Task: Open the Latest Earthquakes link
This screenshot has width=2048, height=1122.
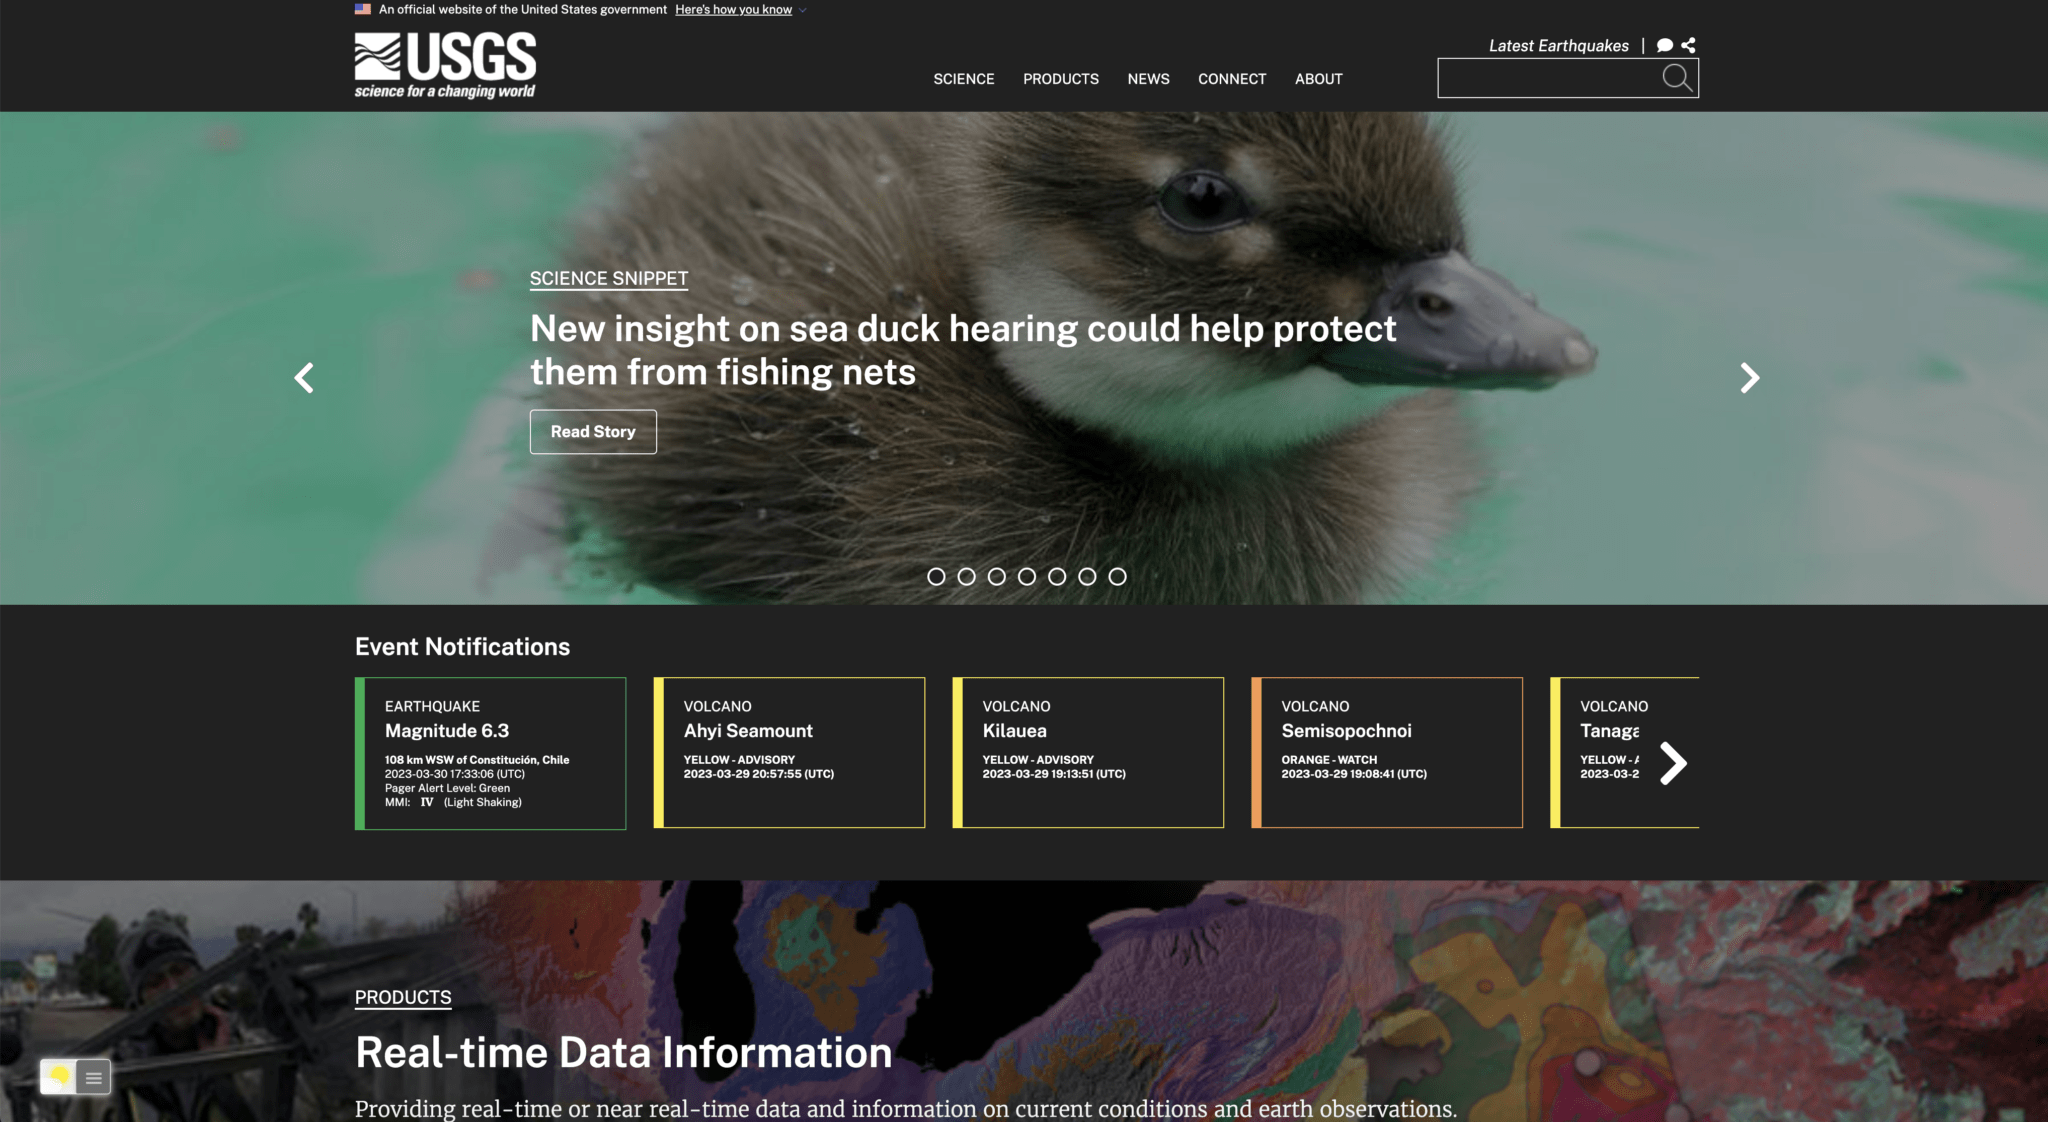Action: click(1558, 45)
